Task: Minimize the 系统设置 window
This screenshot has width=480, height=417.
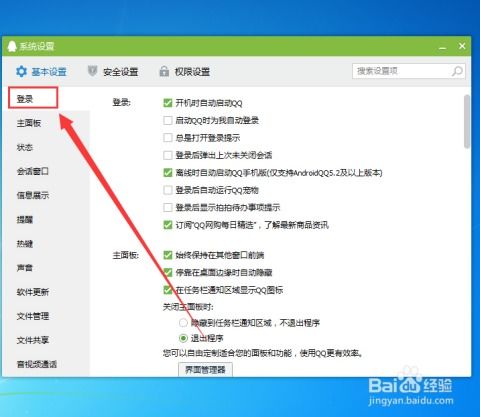Action: 443,47
